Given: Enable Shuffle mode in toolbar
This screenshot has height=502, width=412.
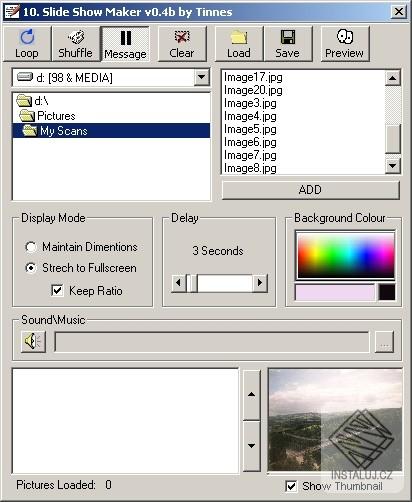Looking at the screenshot, I should point(76,44).
